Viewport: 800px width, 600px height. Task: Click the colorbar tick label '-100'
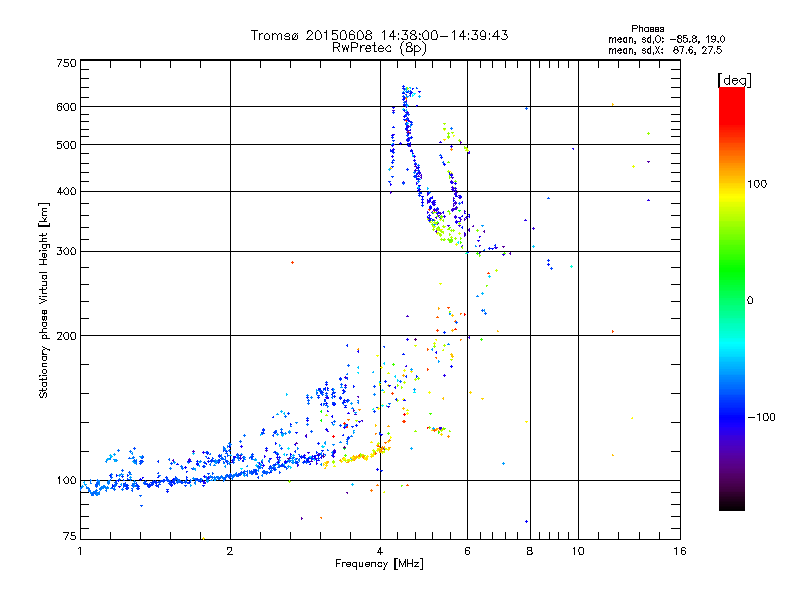point(761,417)
